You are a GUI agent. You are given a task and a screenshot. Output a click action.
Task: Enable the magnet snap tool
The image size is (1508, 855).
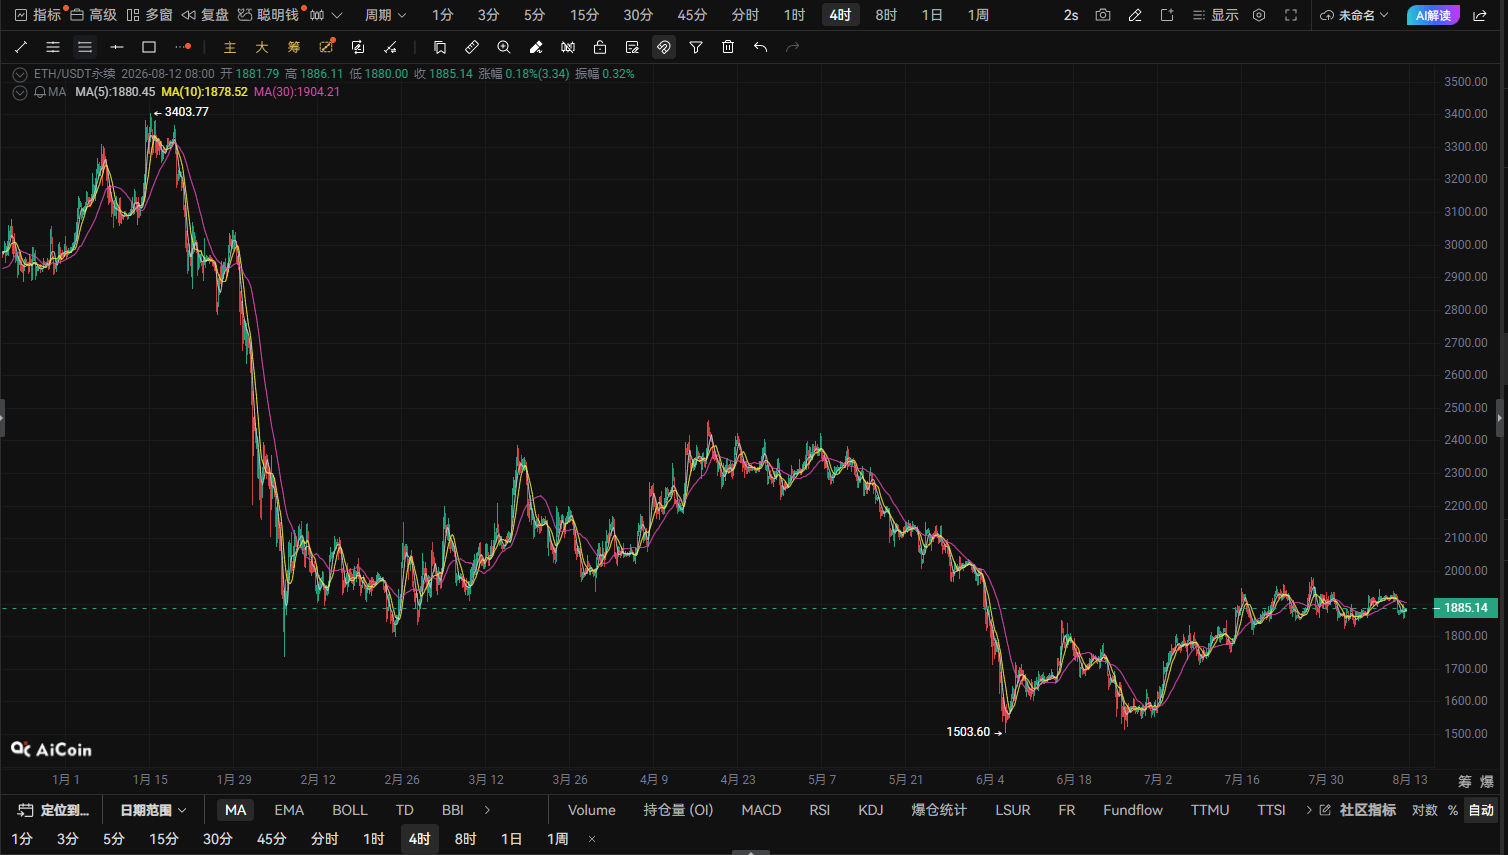tap(663, 47)
